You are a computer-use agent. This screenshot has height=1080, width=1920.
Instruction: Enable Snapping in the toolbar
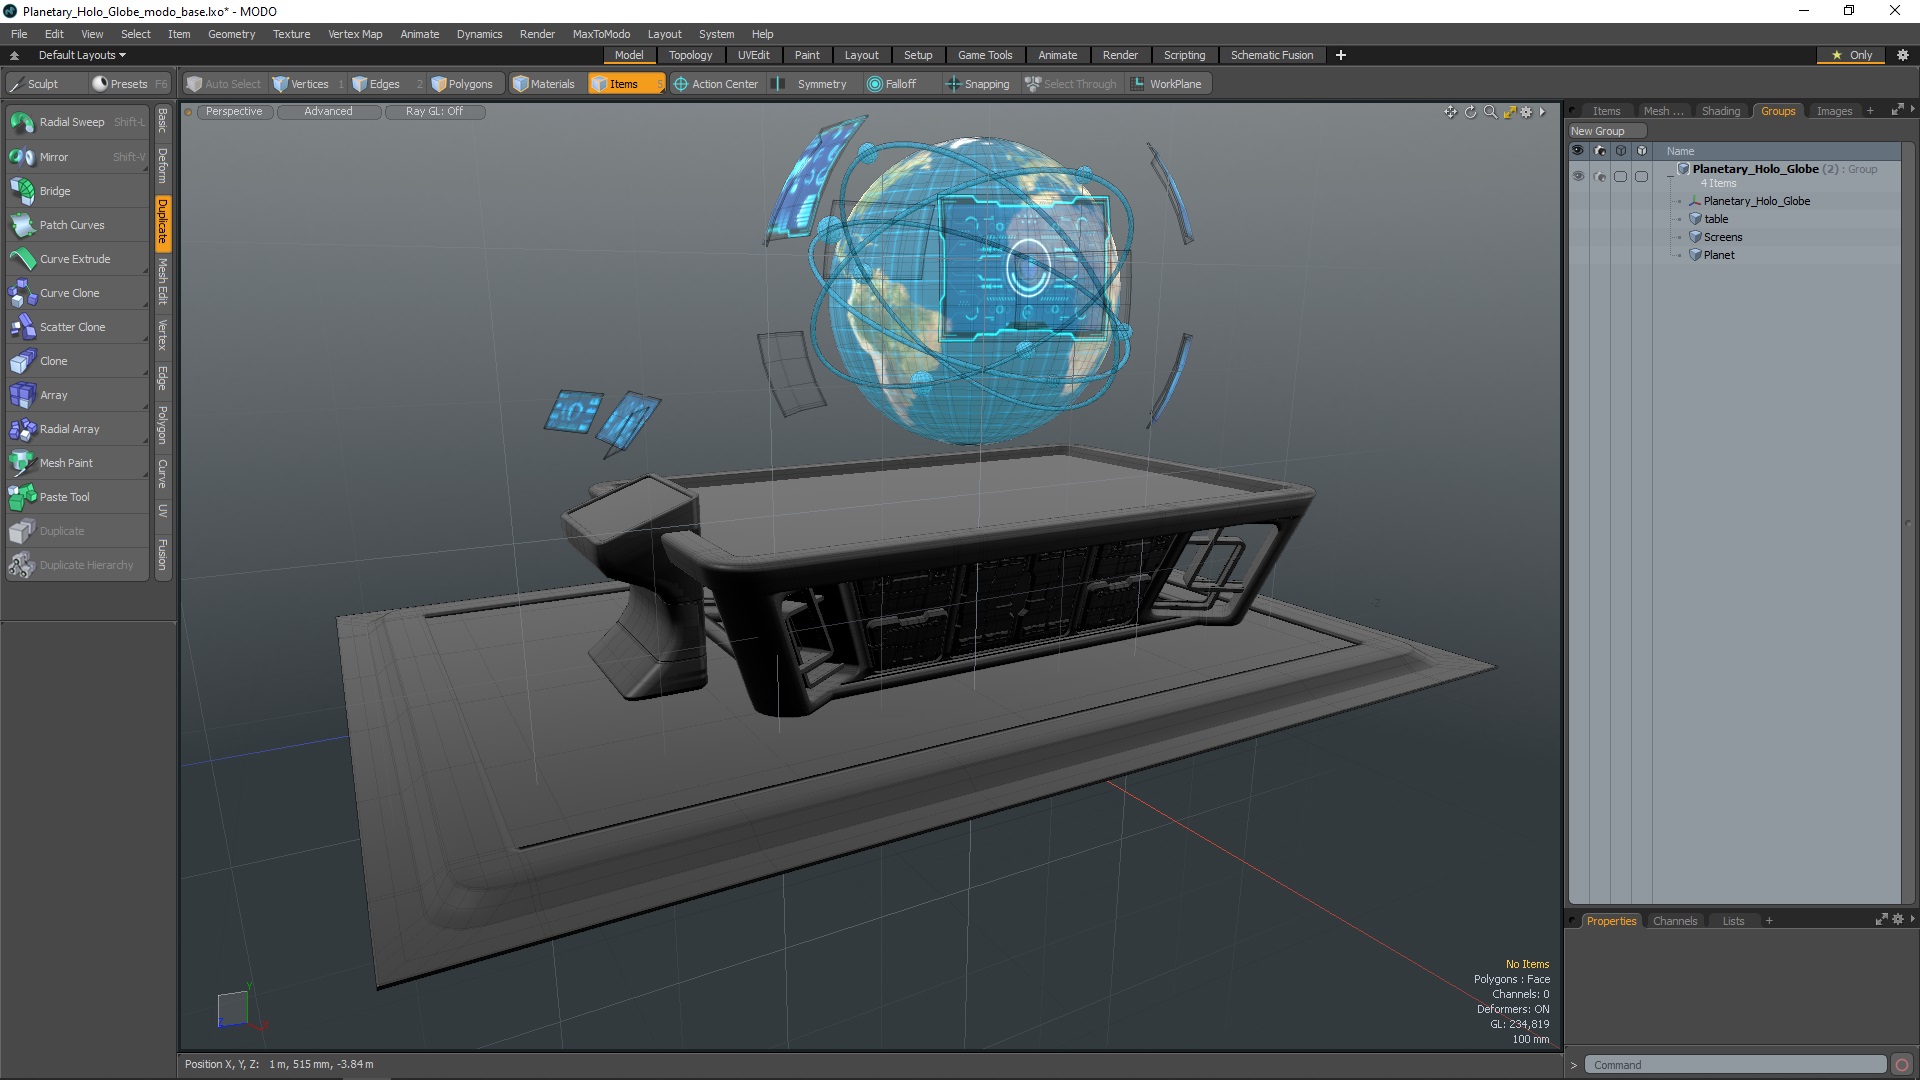(x=978, y=84)
